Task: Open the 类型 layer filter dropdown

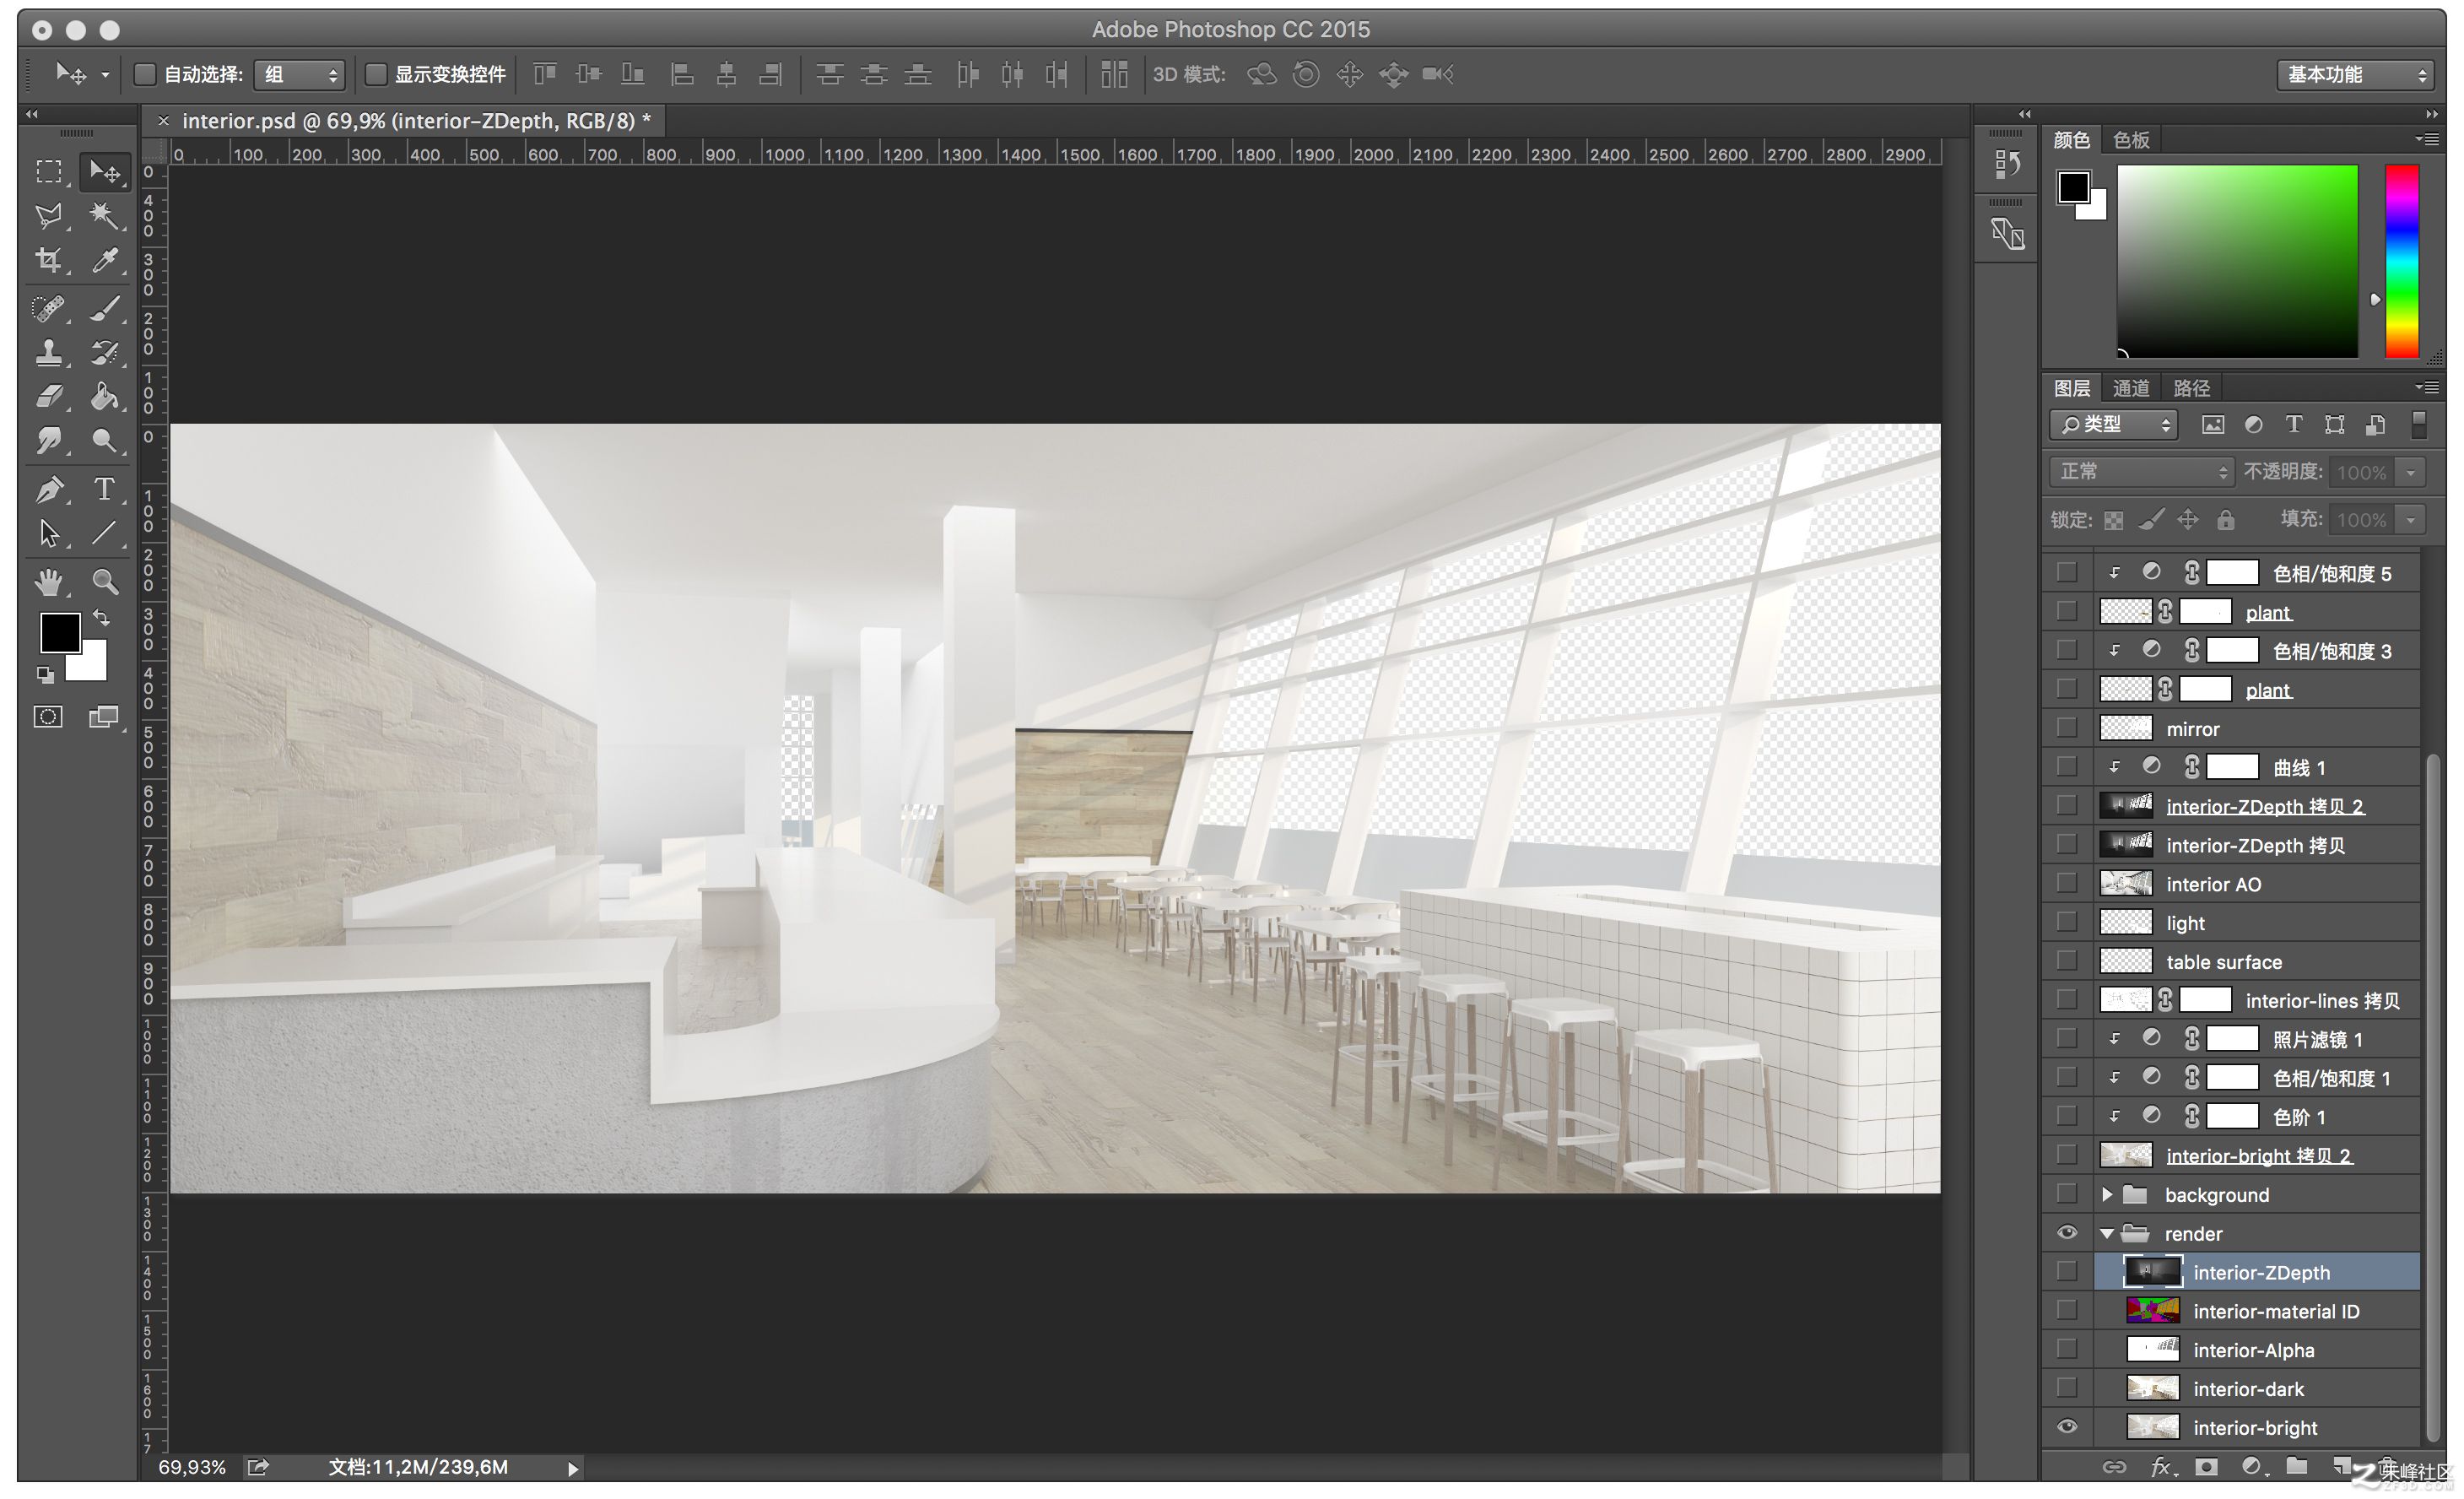Action: 2113,425
